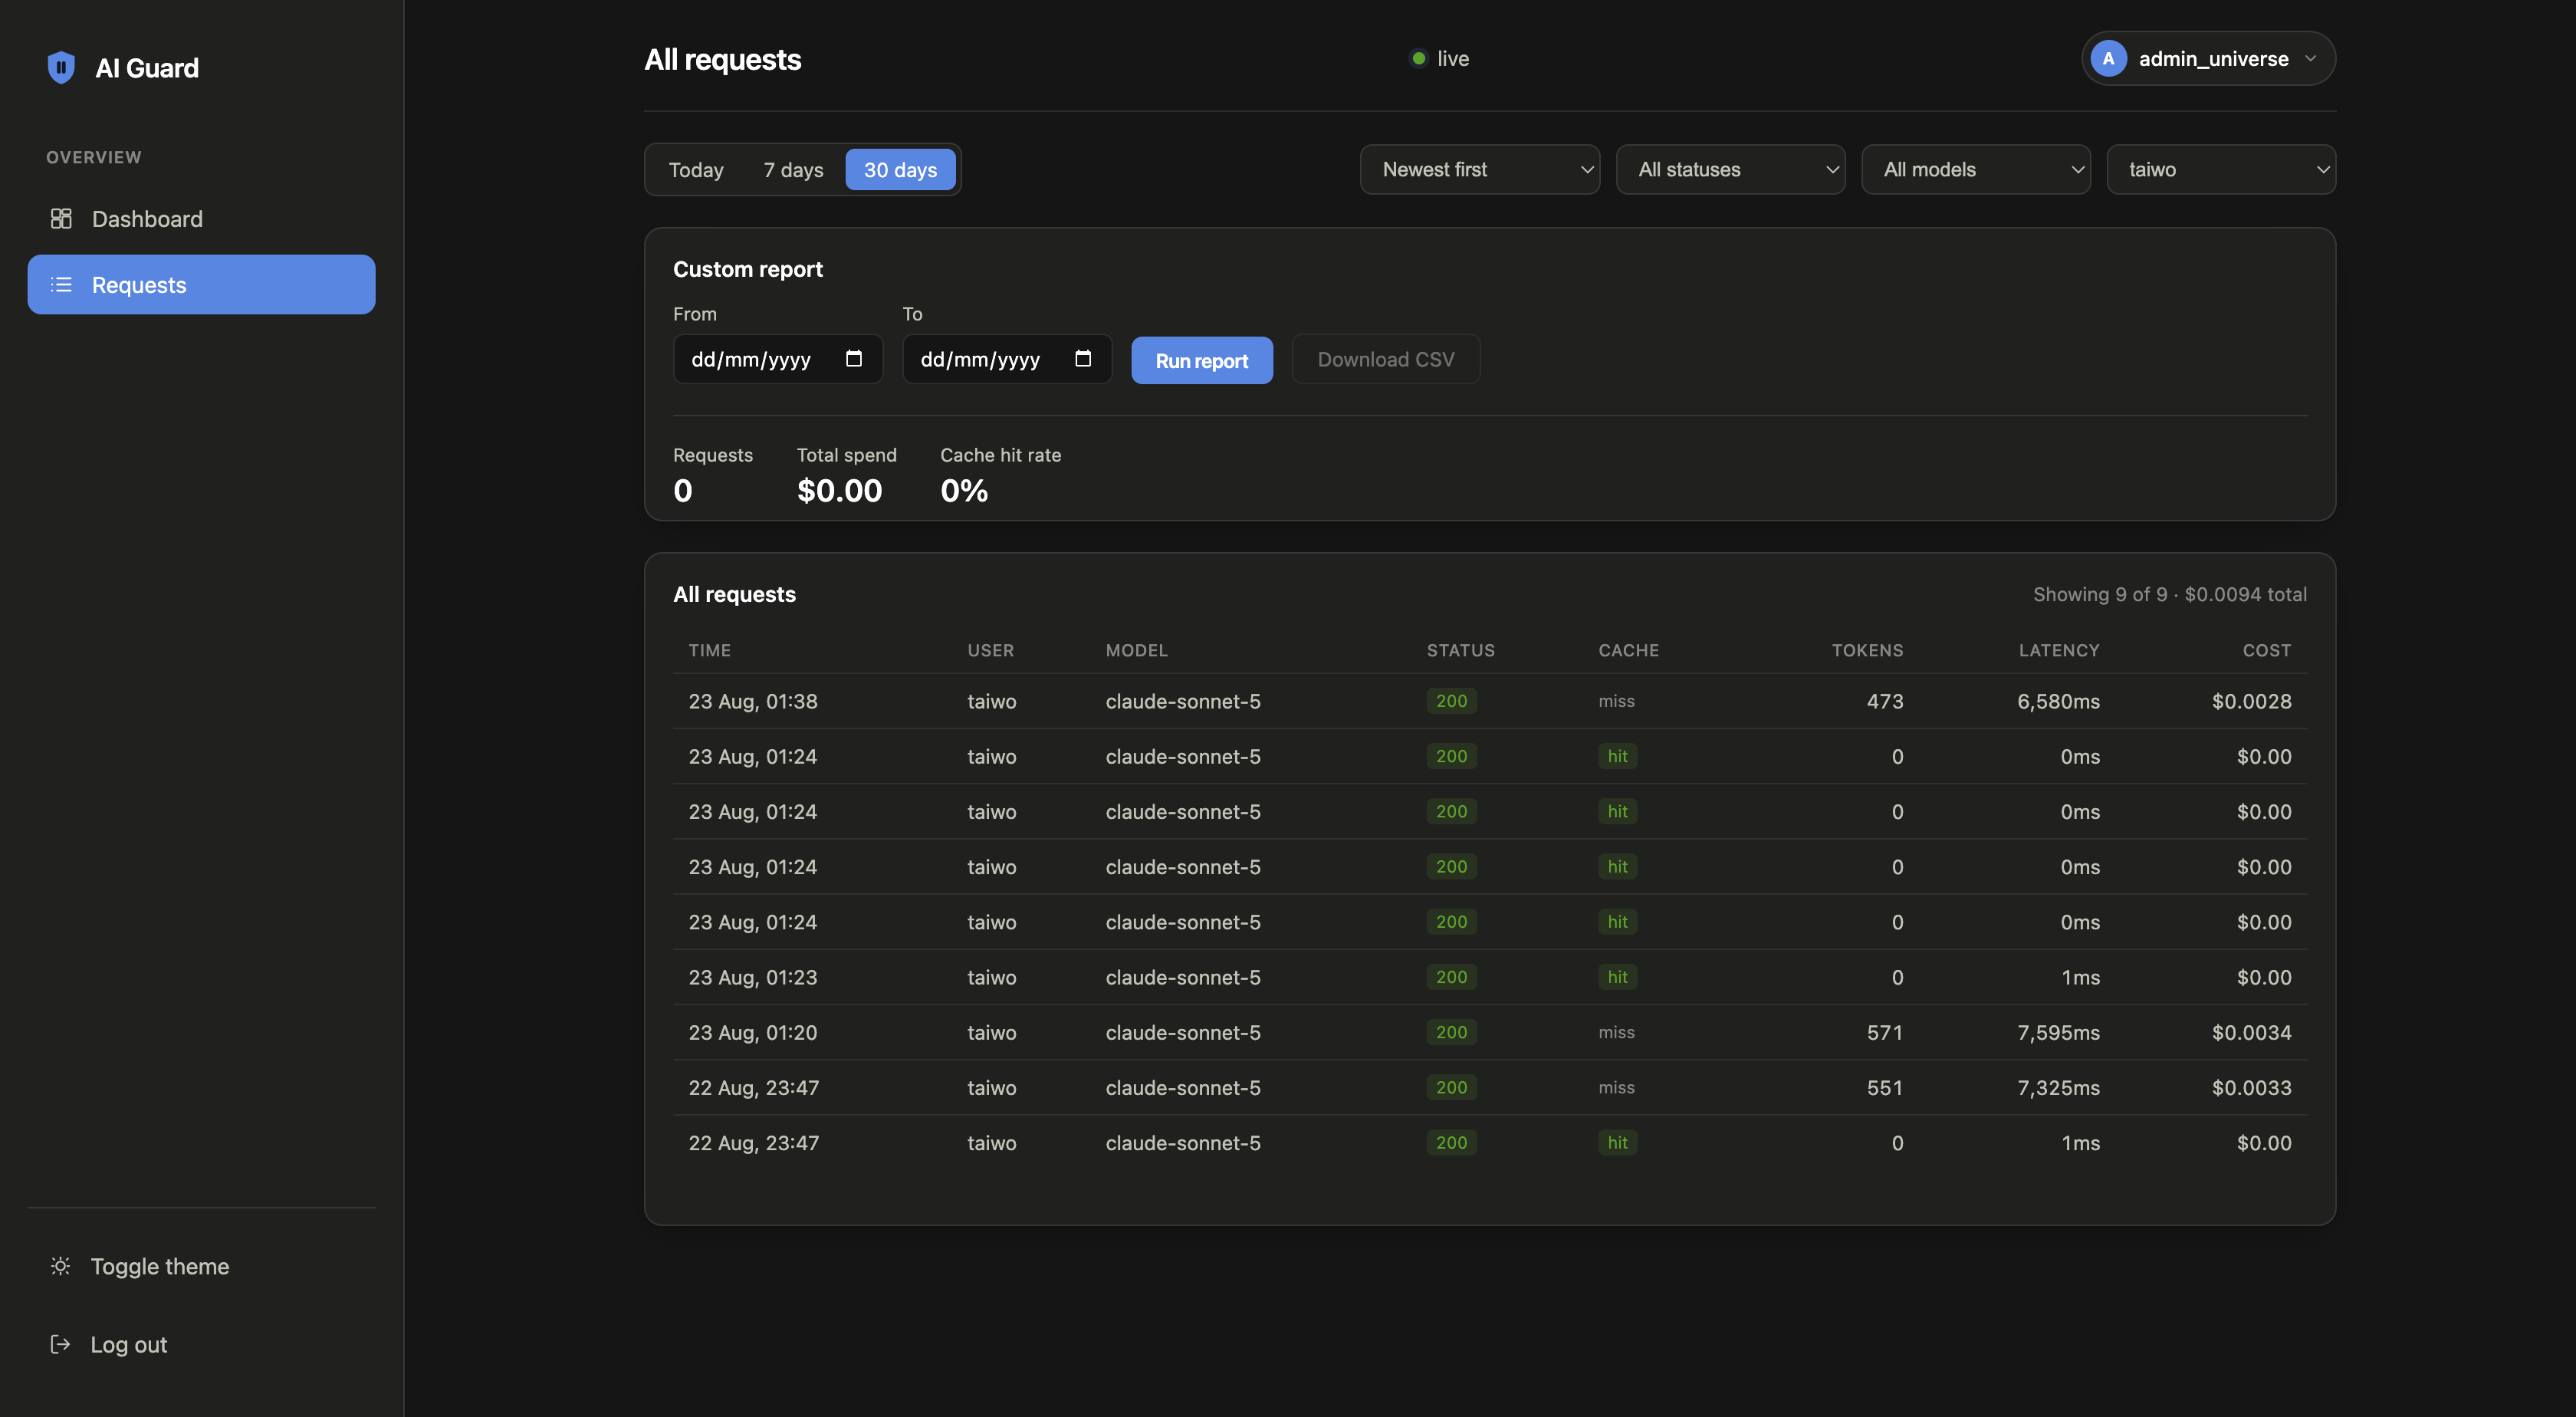Click the STATUS column header

[1460, 650]
